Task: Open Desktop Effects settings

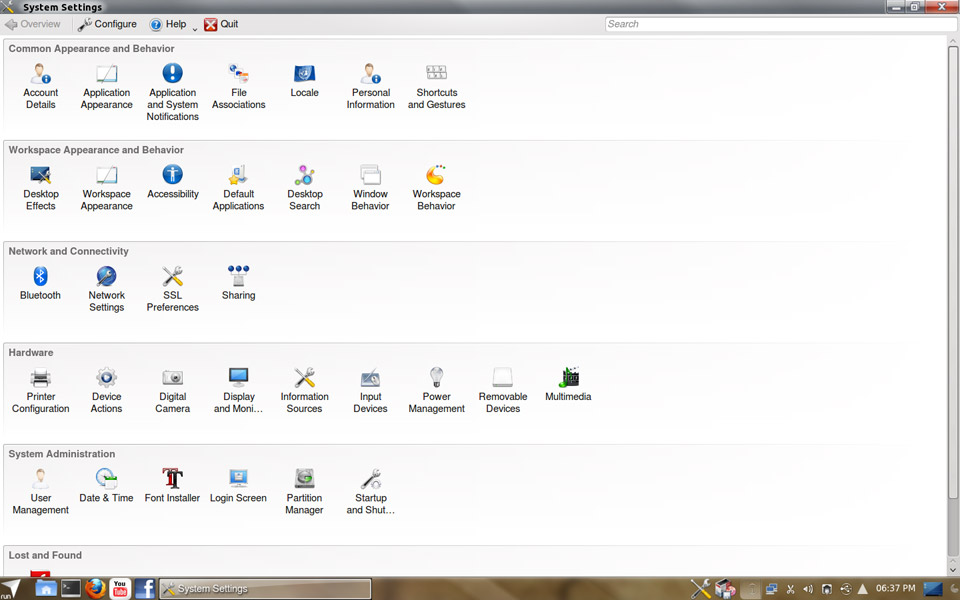Action: (x=41, y=187)
